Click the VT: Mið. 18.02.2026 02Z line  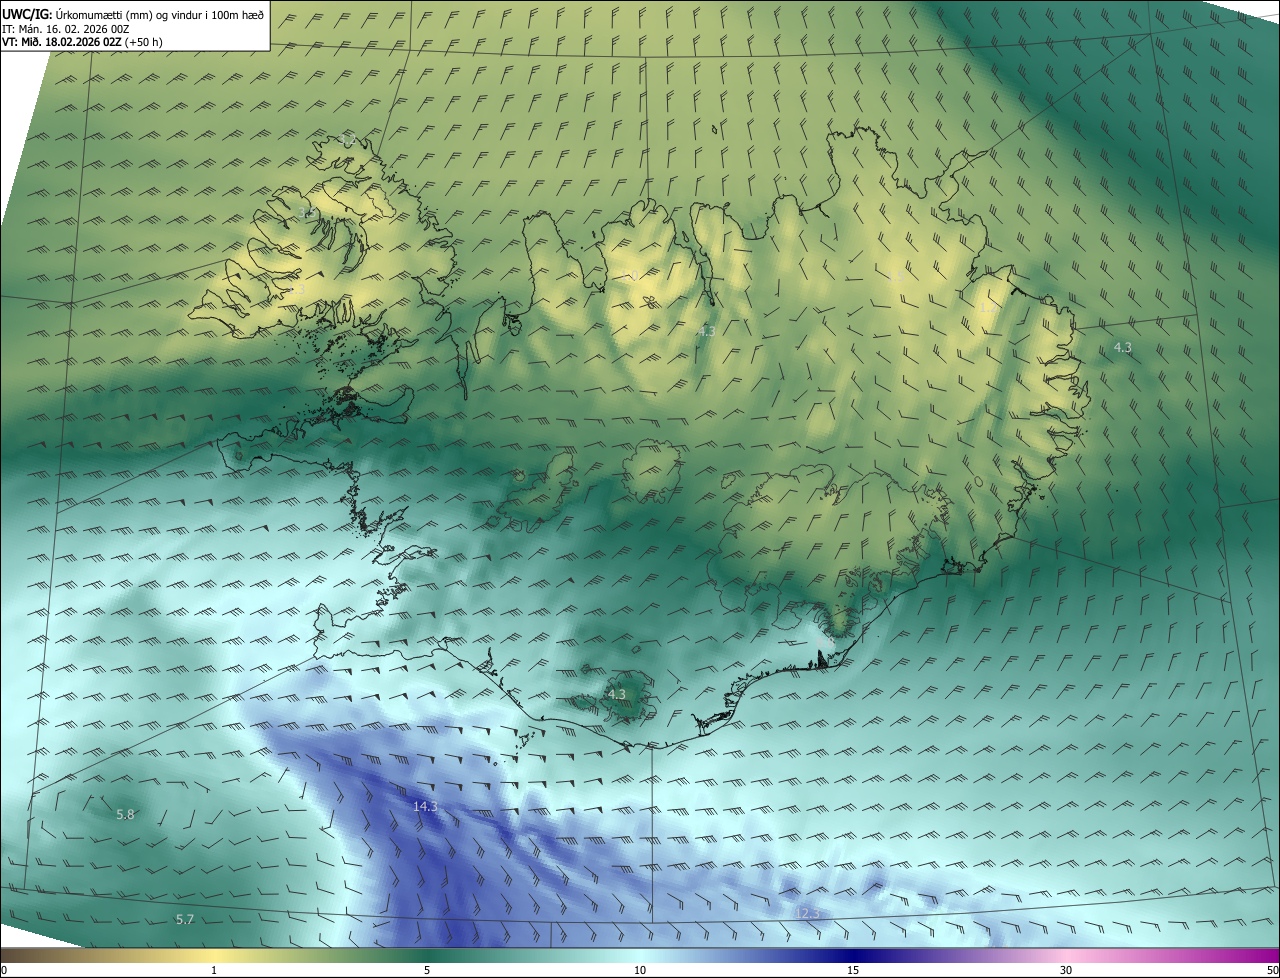pyautogui.click(x=83, y=42)
